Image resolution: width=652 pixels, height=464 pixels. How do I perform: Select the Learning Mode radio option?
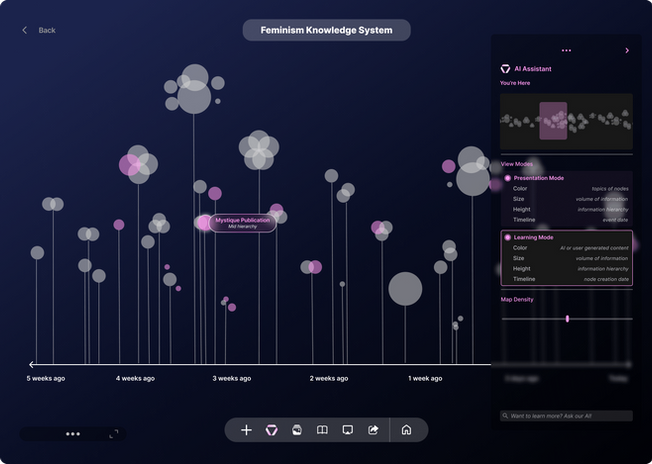tap(508, 237)
